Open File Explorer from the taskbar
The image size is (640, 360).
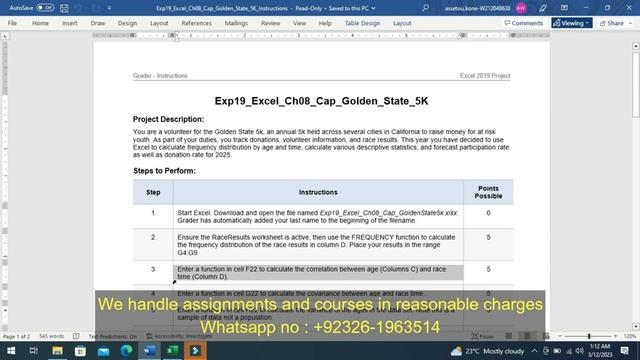(x=57, y=351)
